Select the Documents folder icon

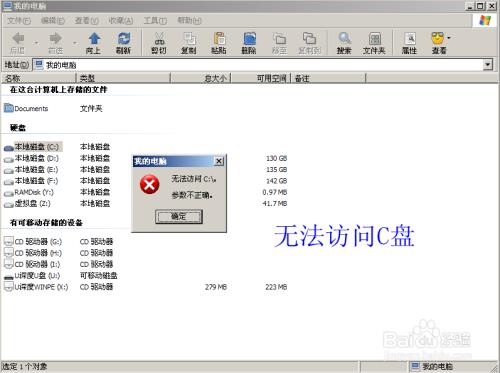[x=9, y=108]
